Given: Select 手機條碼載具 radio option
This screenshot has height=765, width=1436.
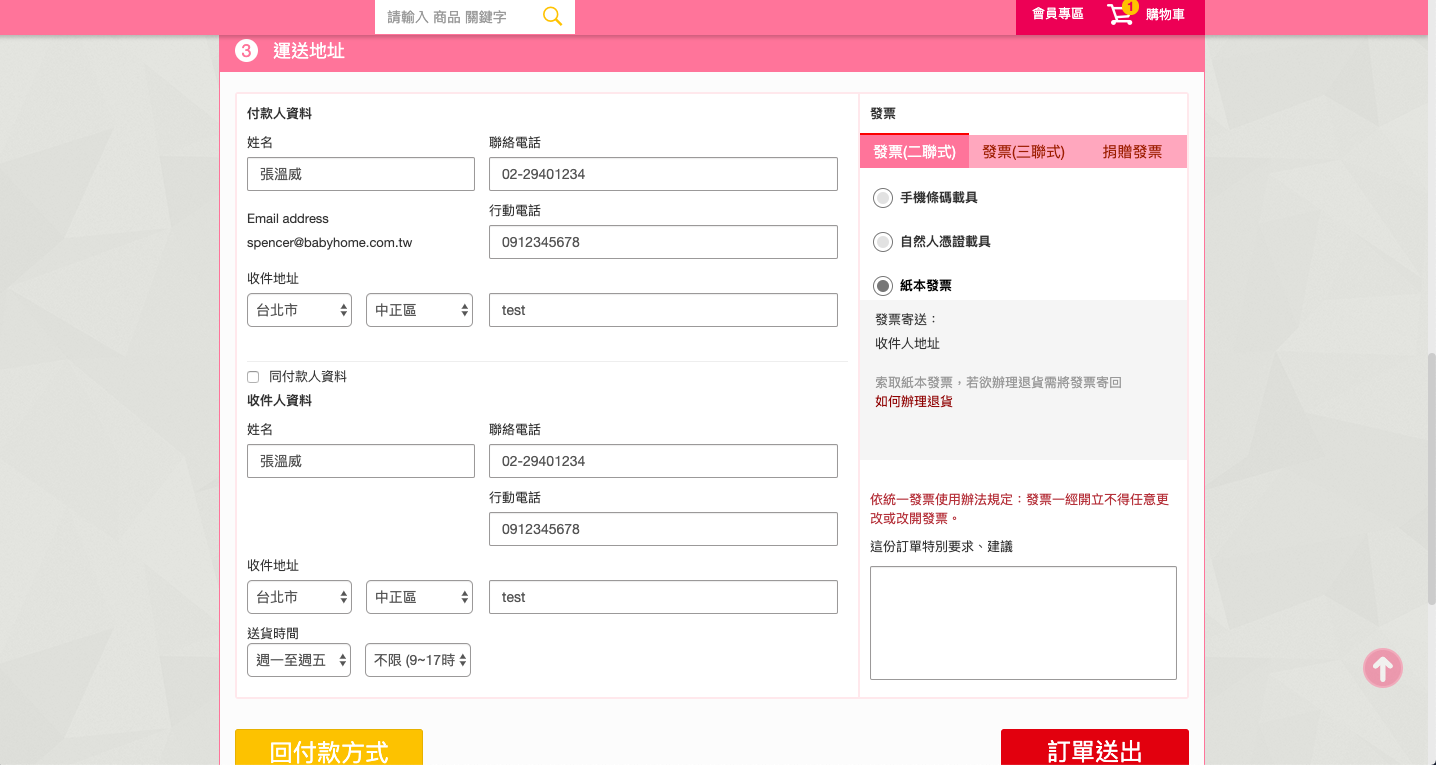Looking at the screenshot, I should pos(883,198).
